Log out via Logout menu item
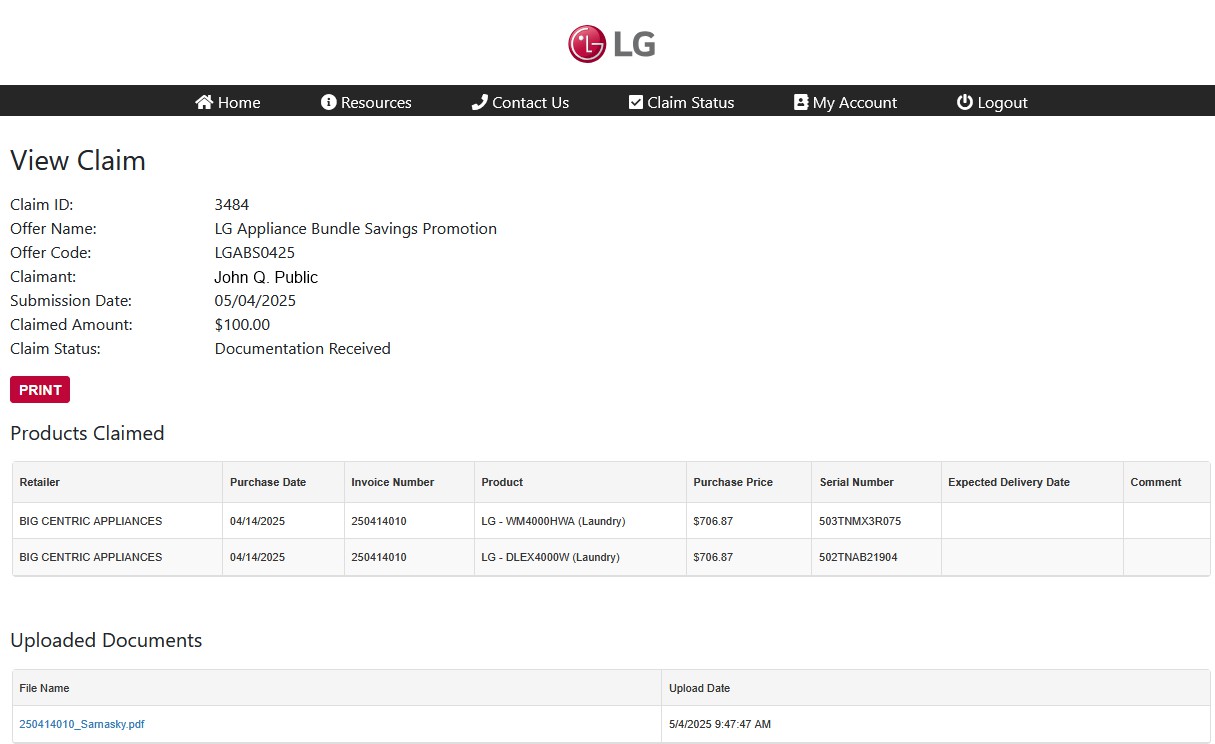This screenshot has width=1215, height=744. [x=992, y=102]
